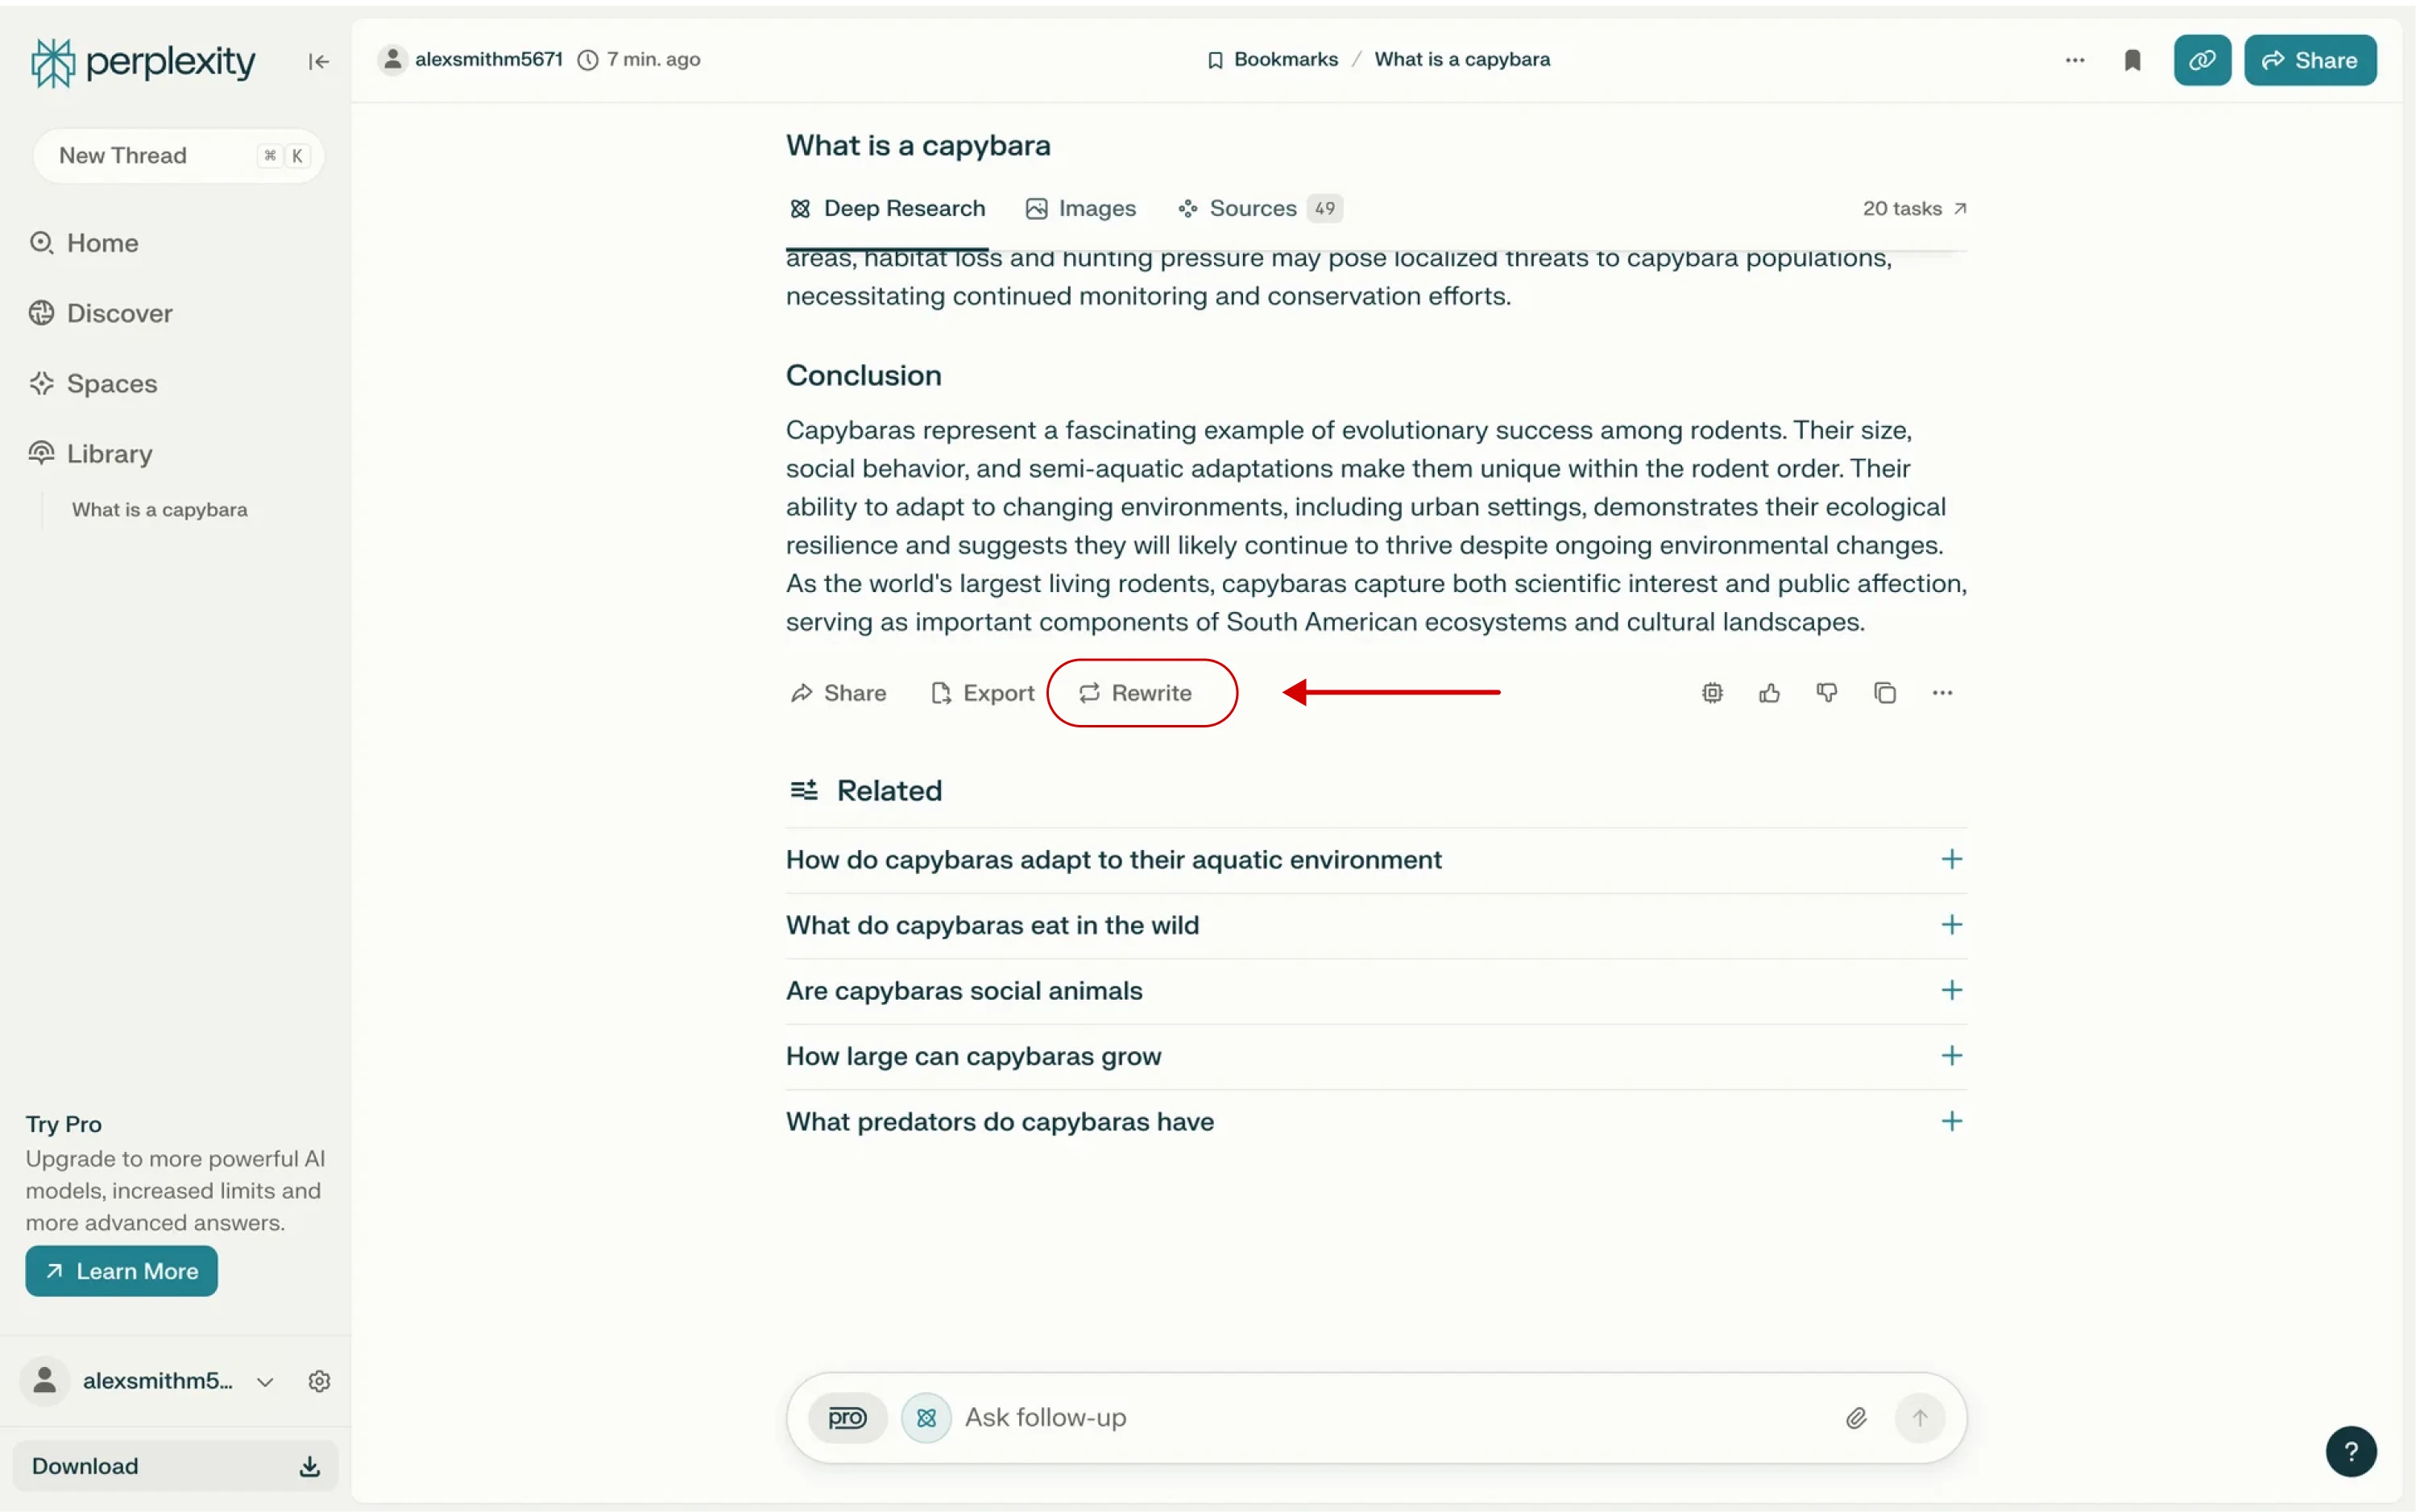Screen dimensions: 2416x1512
Task: Select the Discover sidebar icon
Action: pyautogui.click(x=40, y=312)
